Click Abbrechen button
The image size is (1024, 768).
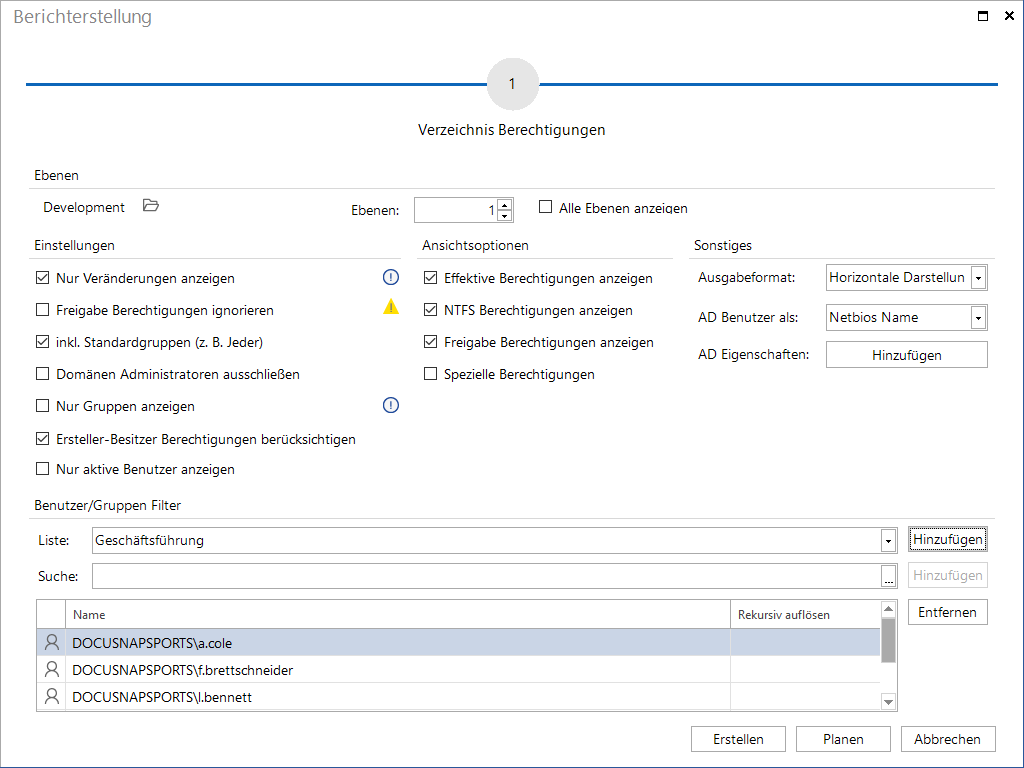(948, 739)
